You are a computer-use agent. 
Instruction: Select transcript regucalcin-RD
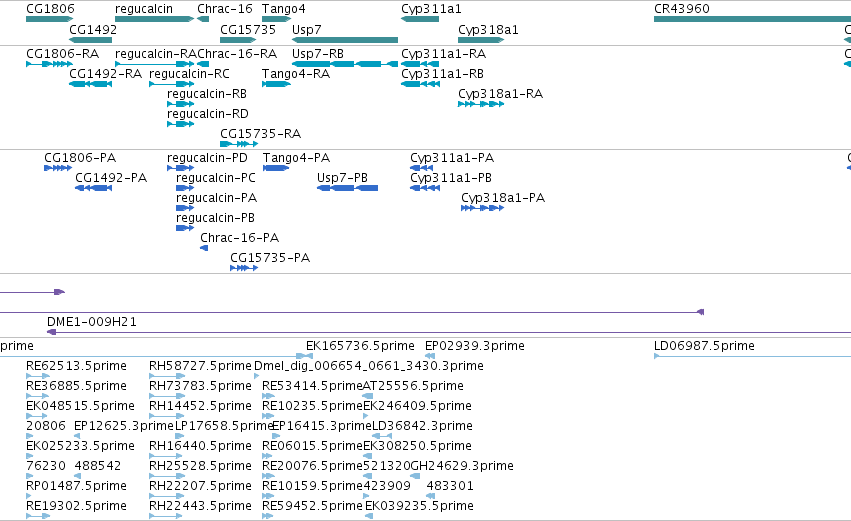tap(208, 114)
